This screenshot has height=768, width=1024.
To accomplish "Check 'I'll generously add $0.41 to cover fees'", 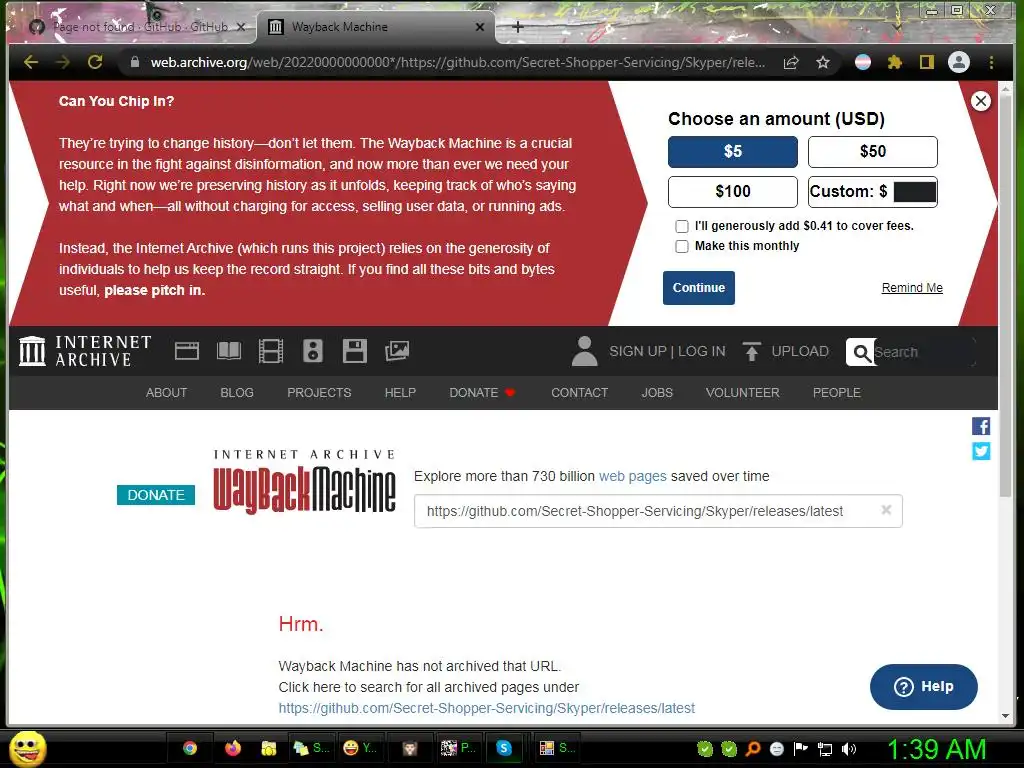I will (682, 226).
